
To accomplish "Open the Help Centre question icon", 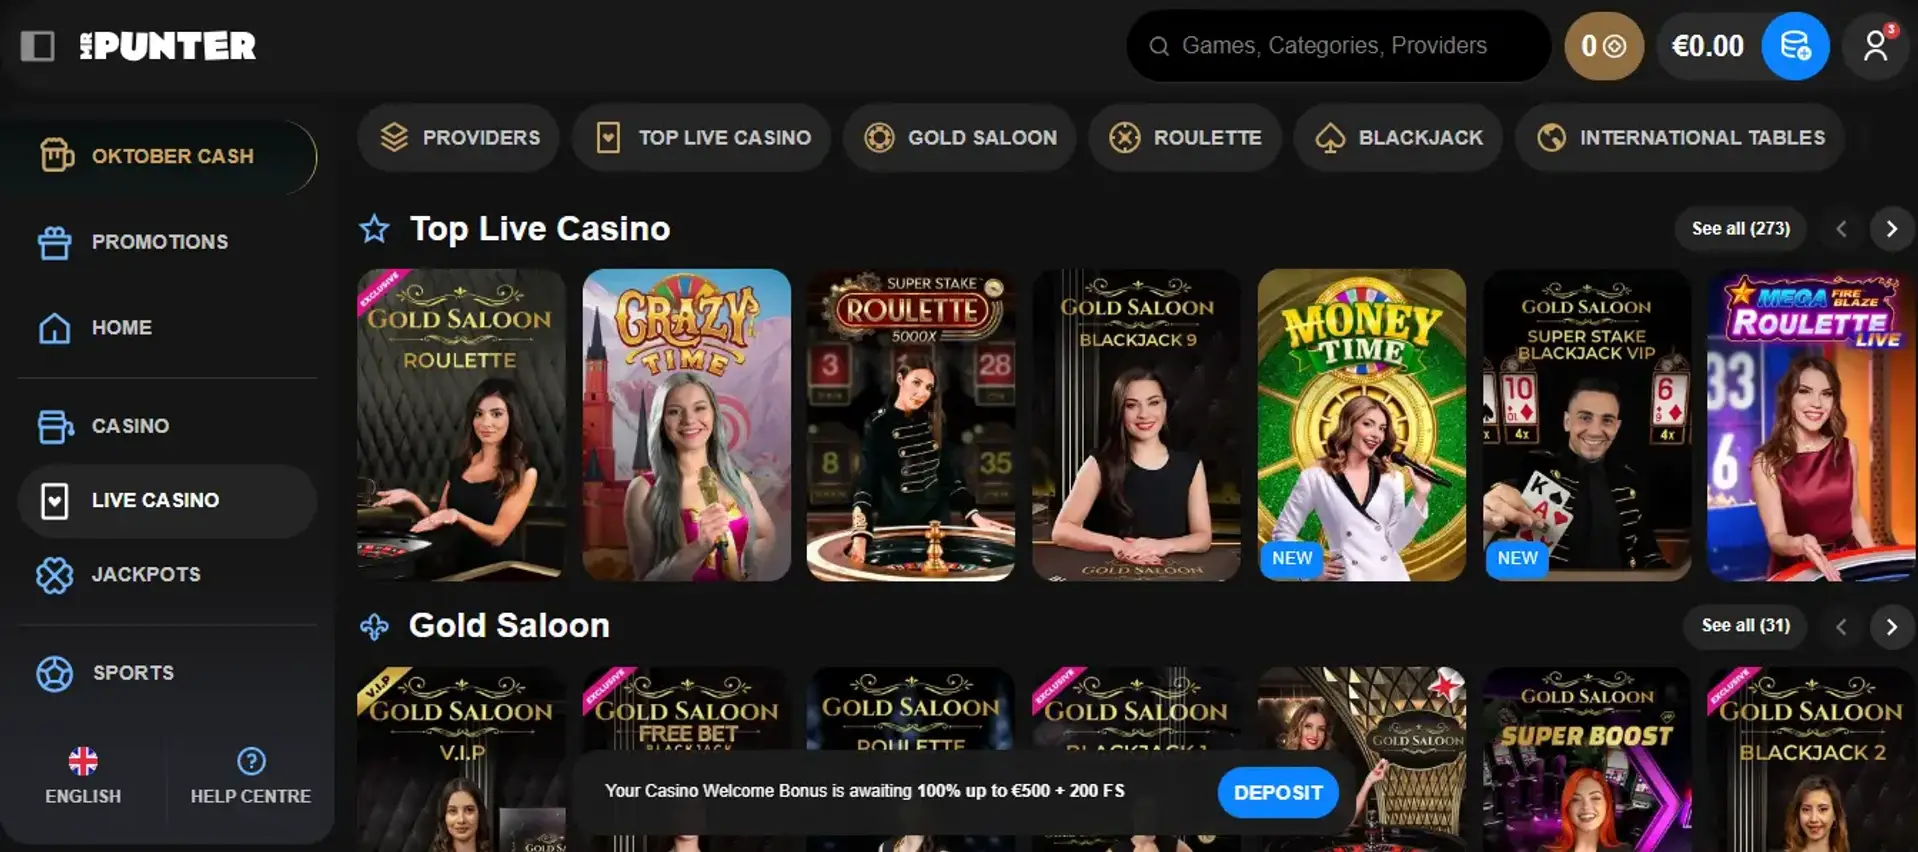I will (x=251, y=761).
